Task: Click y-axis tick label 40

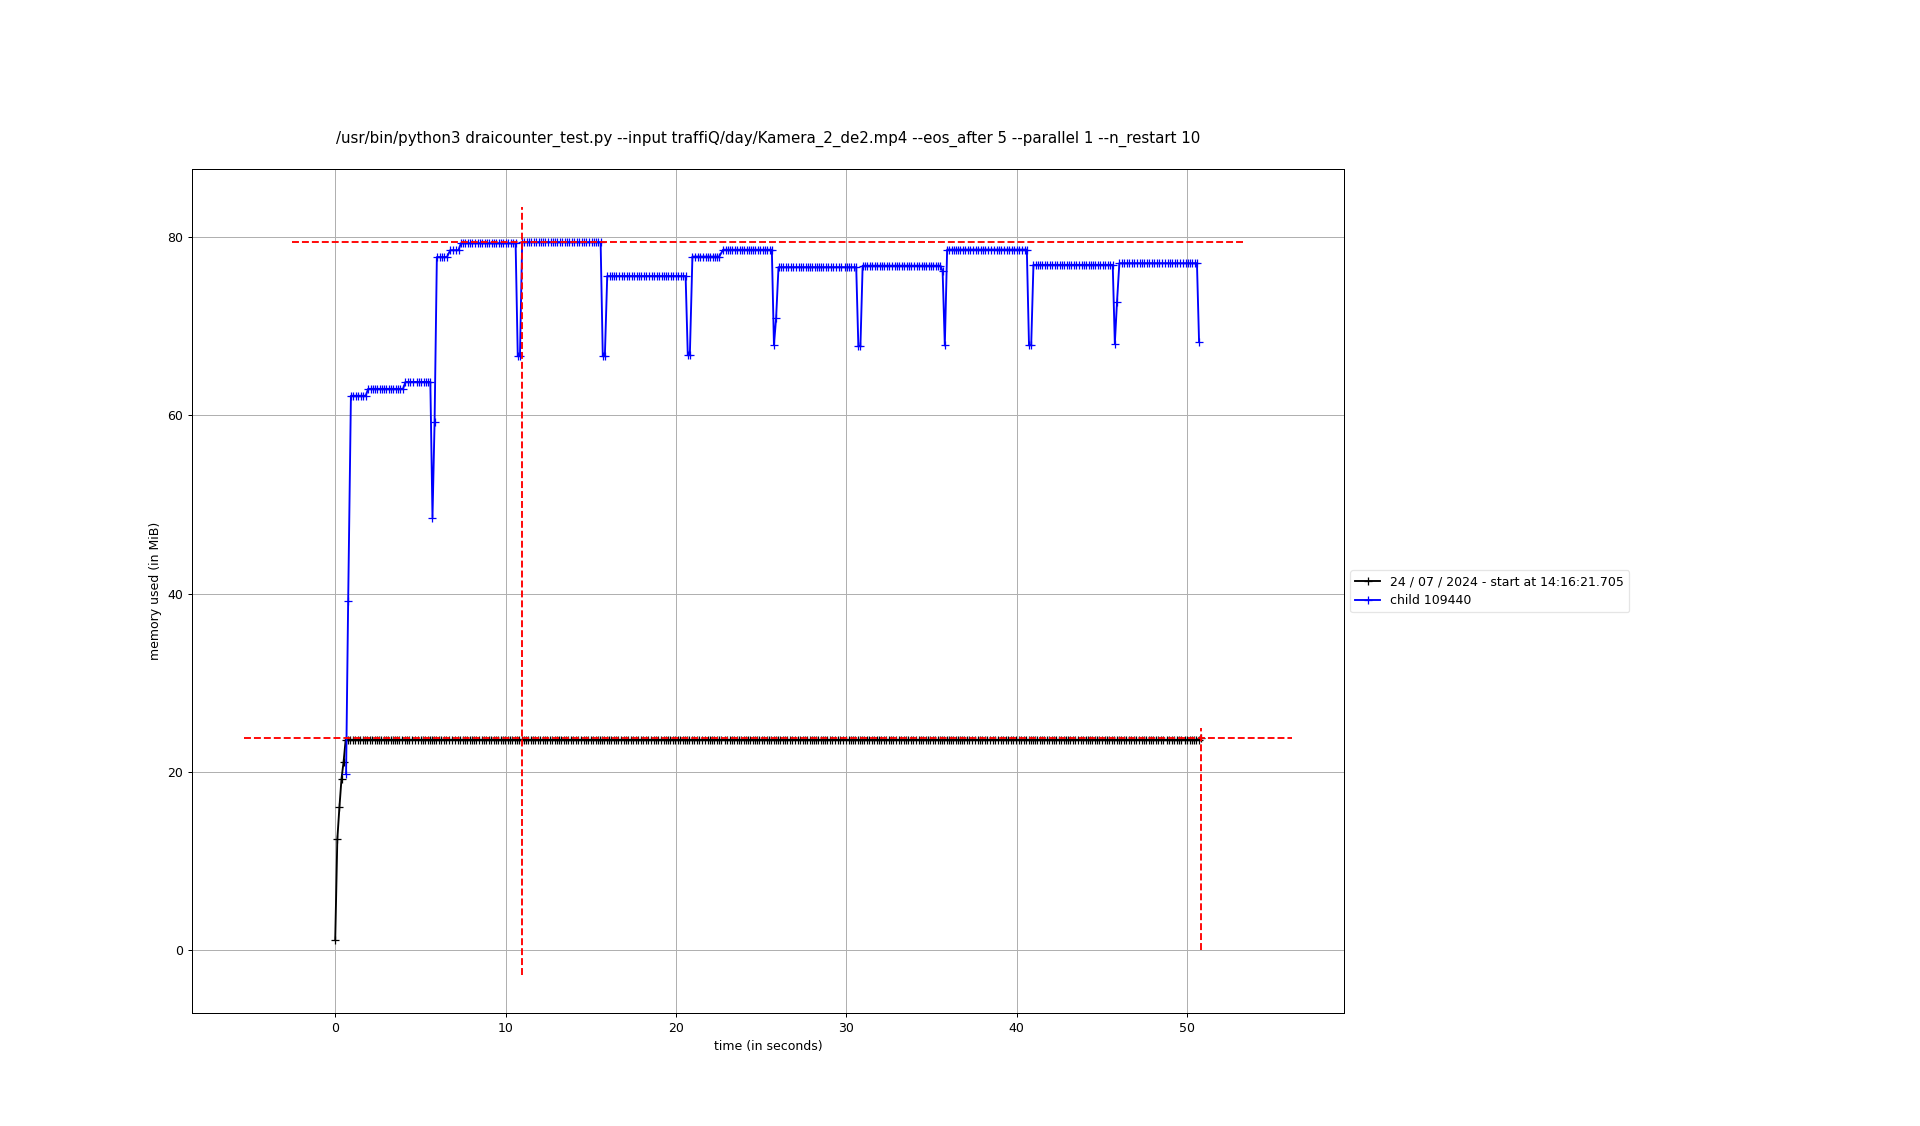Action: coord(175,595)
